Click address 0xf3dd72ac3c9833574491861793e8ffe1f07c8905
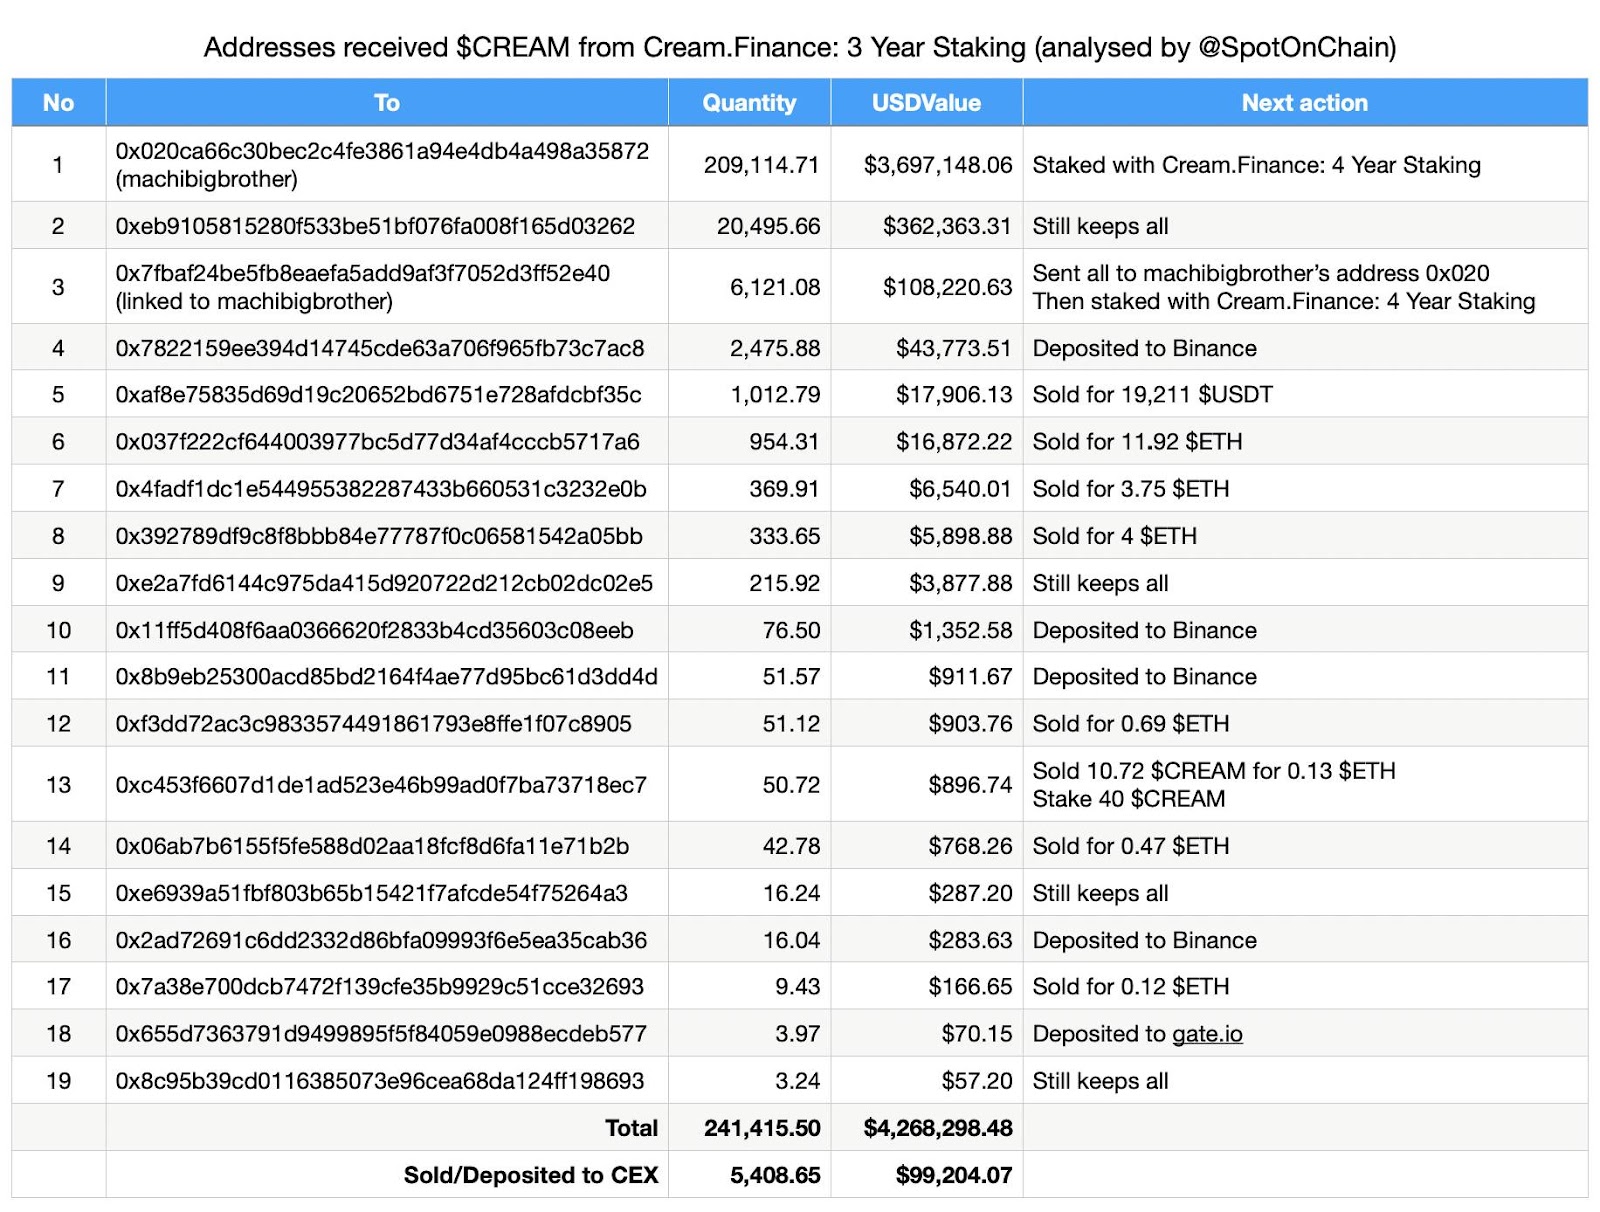 (x=373, y=724)
